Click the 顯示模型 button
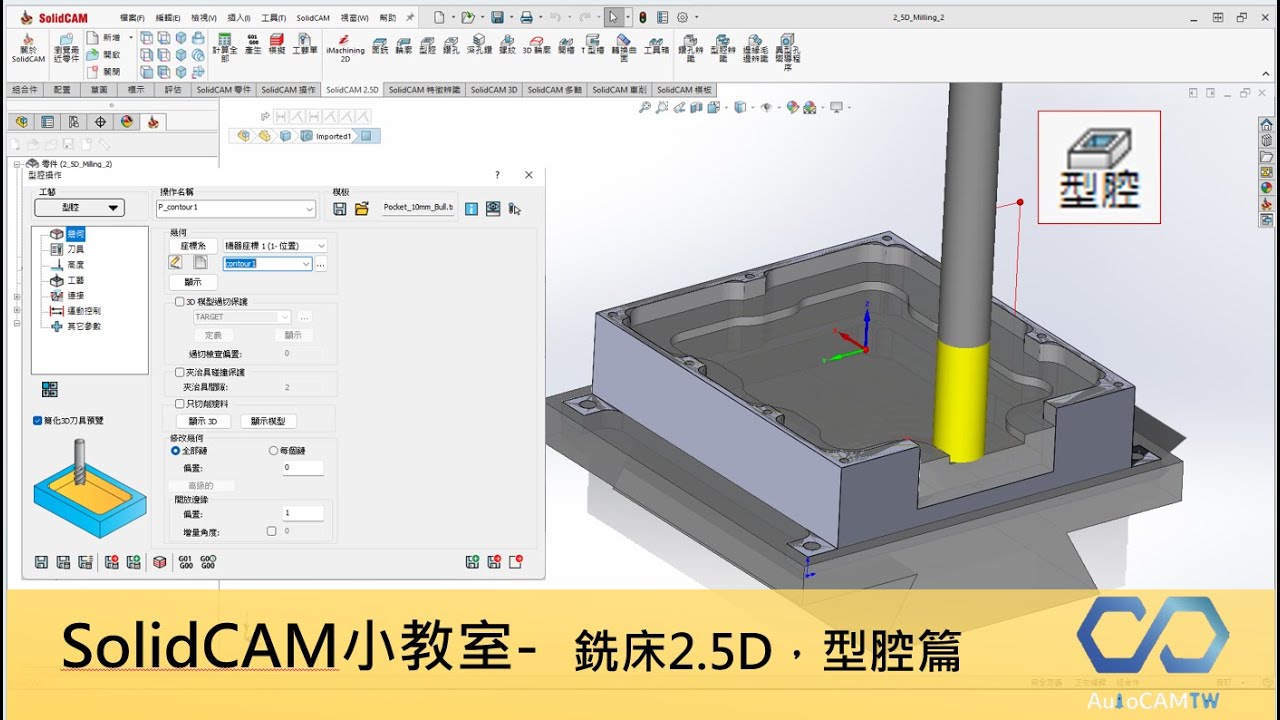The image size is (1280, 720). tap(269, 421)
